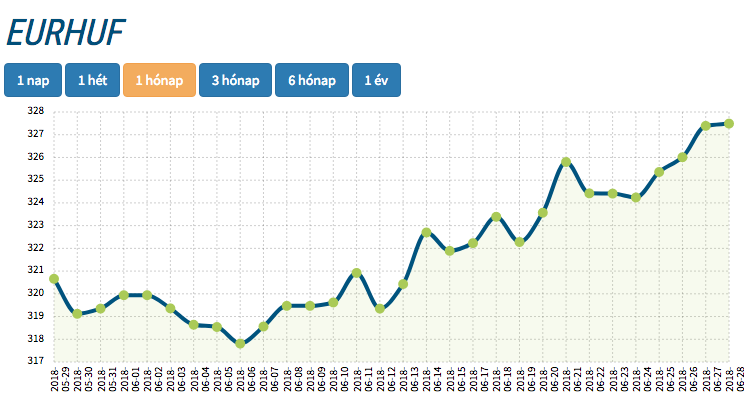Image resolution: width=750 pixels, height=403 pixels.
Task: Select the second-to-last data point
Action: click(706, 126)
